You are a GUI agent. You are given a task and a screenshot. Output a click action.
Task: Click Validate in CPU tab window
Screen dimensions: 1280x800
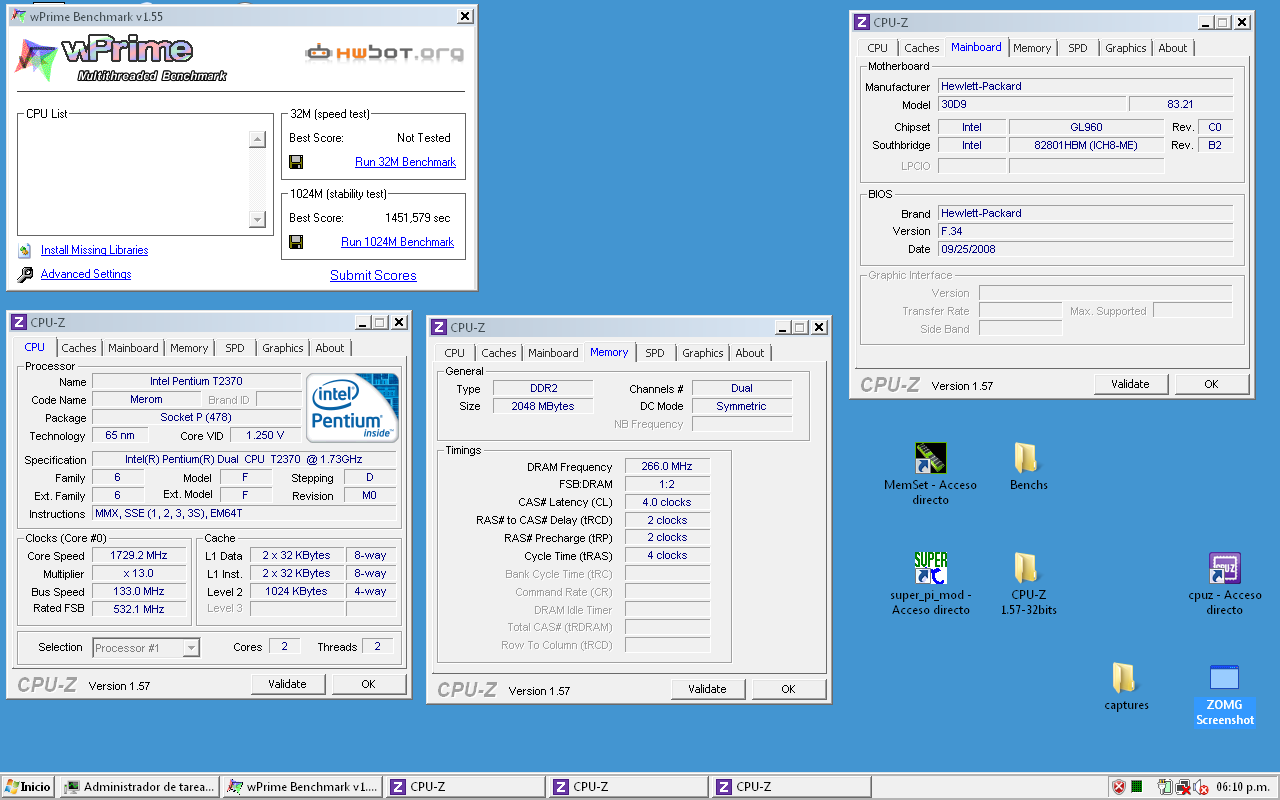[x=288, y=684]
